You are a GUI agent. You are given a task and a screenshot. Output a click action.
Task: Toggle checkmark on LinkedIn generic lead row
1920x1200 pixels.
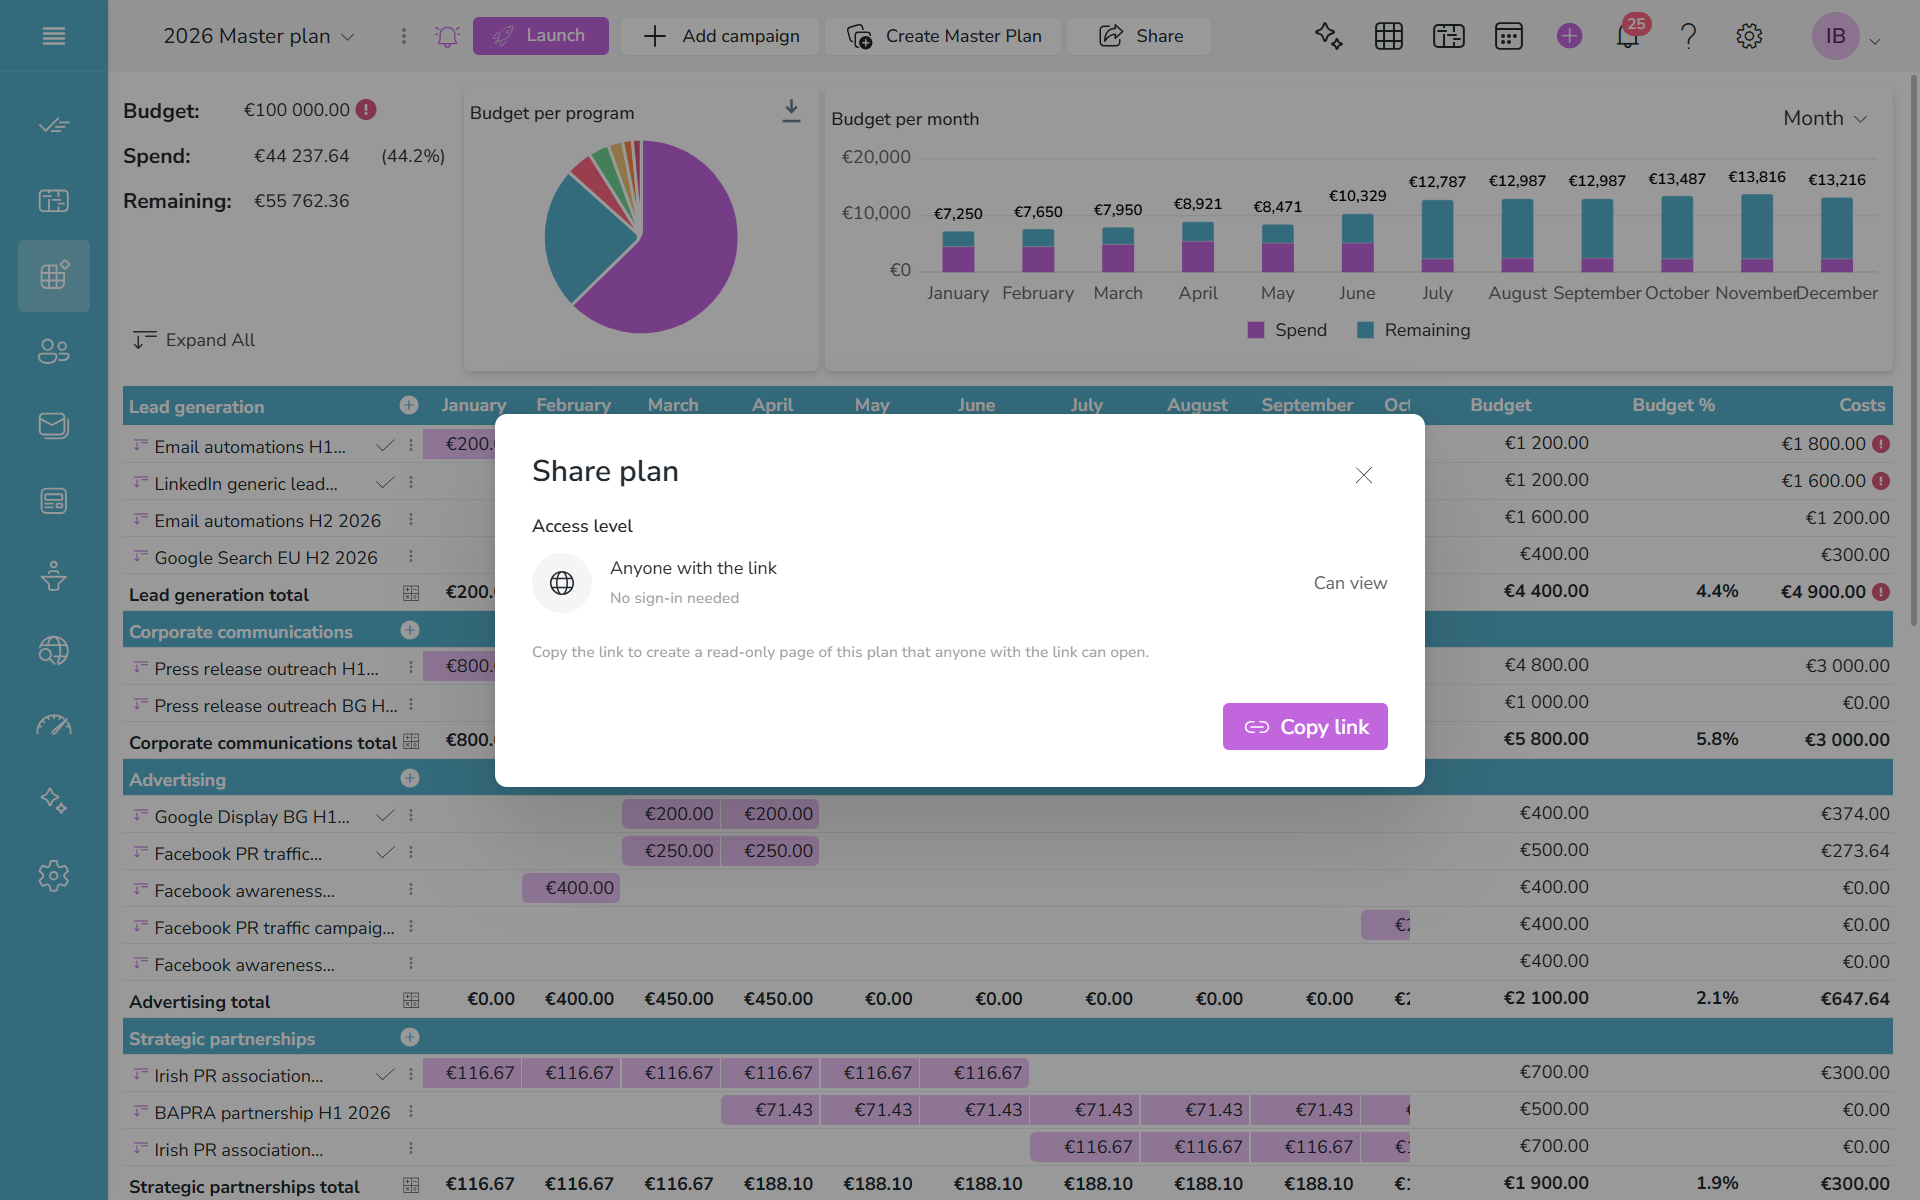(x=384, y=483)
